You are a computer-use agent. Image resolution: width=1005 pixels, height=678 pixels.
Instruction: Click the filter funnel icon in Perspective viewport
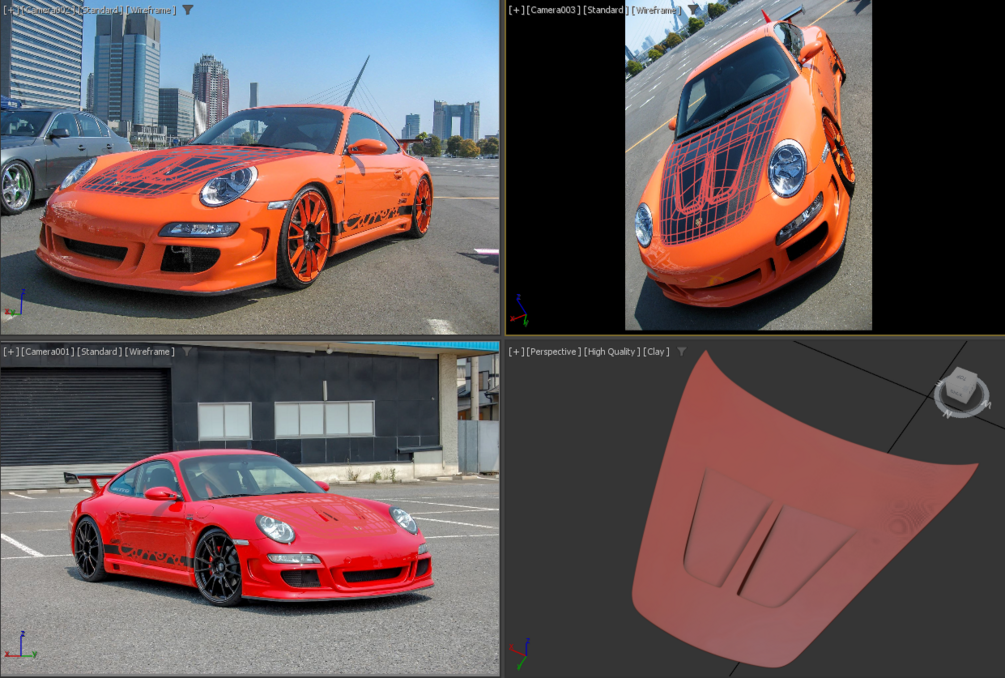click(682, 351)
